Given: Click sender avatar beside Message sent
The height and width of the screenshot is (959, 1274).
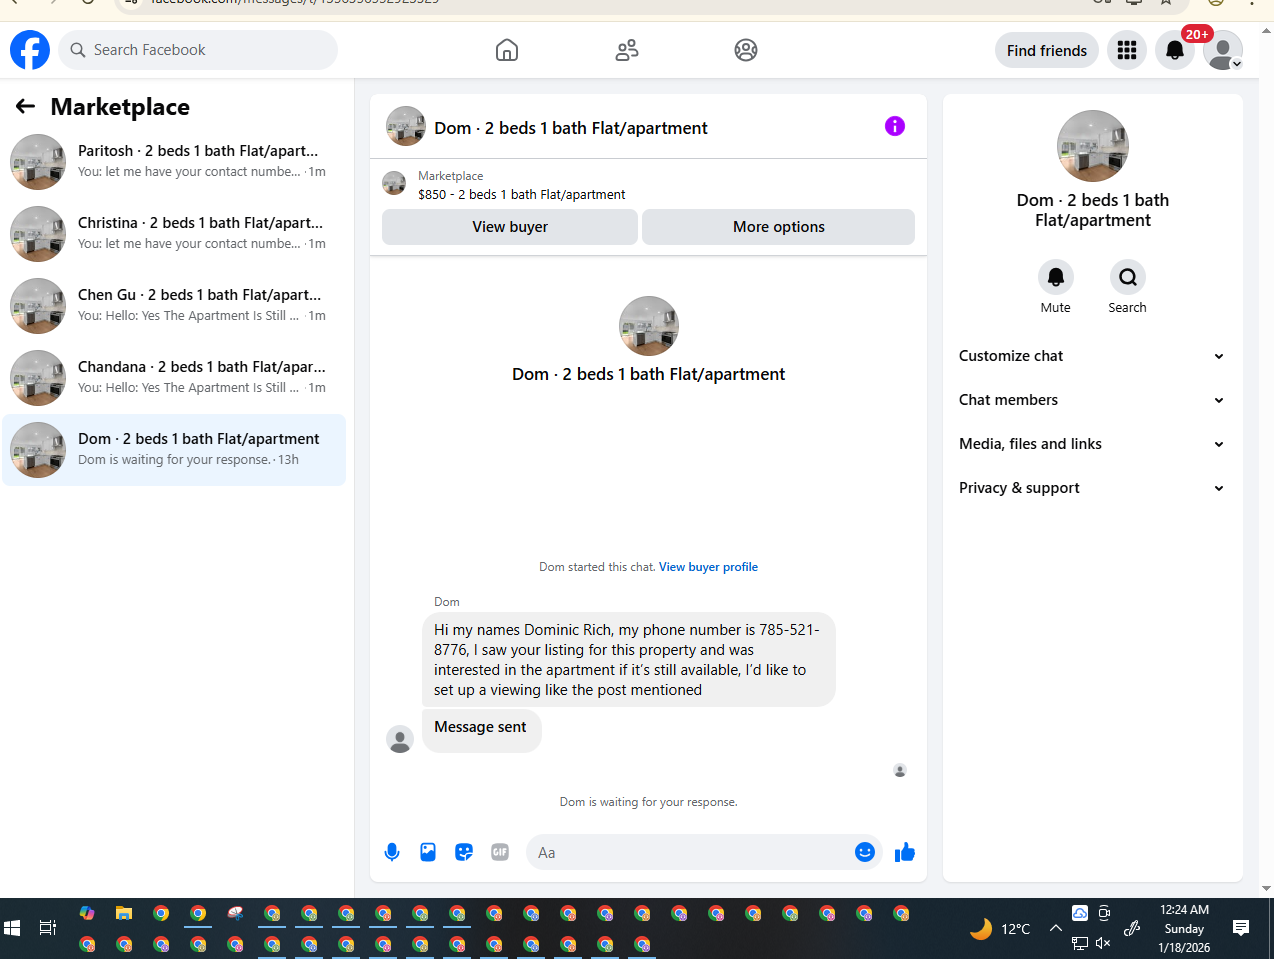Looking at the screenshot, I should click(x=400, y=740).
